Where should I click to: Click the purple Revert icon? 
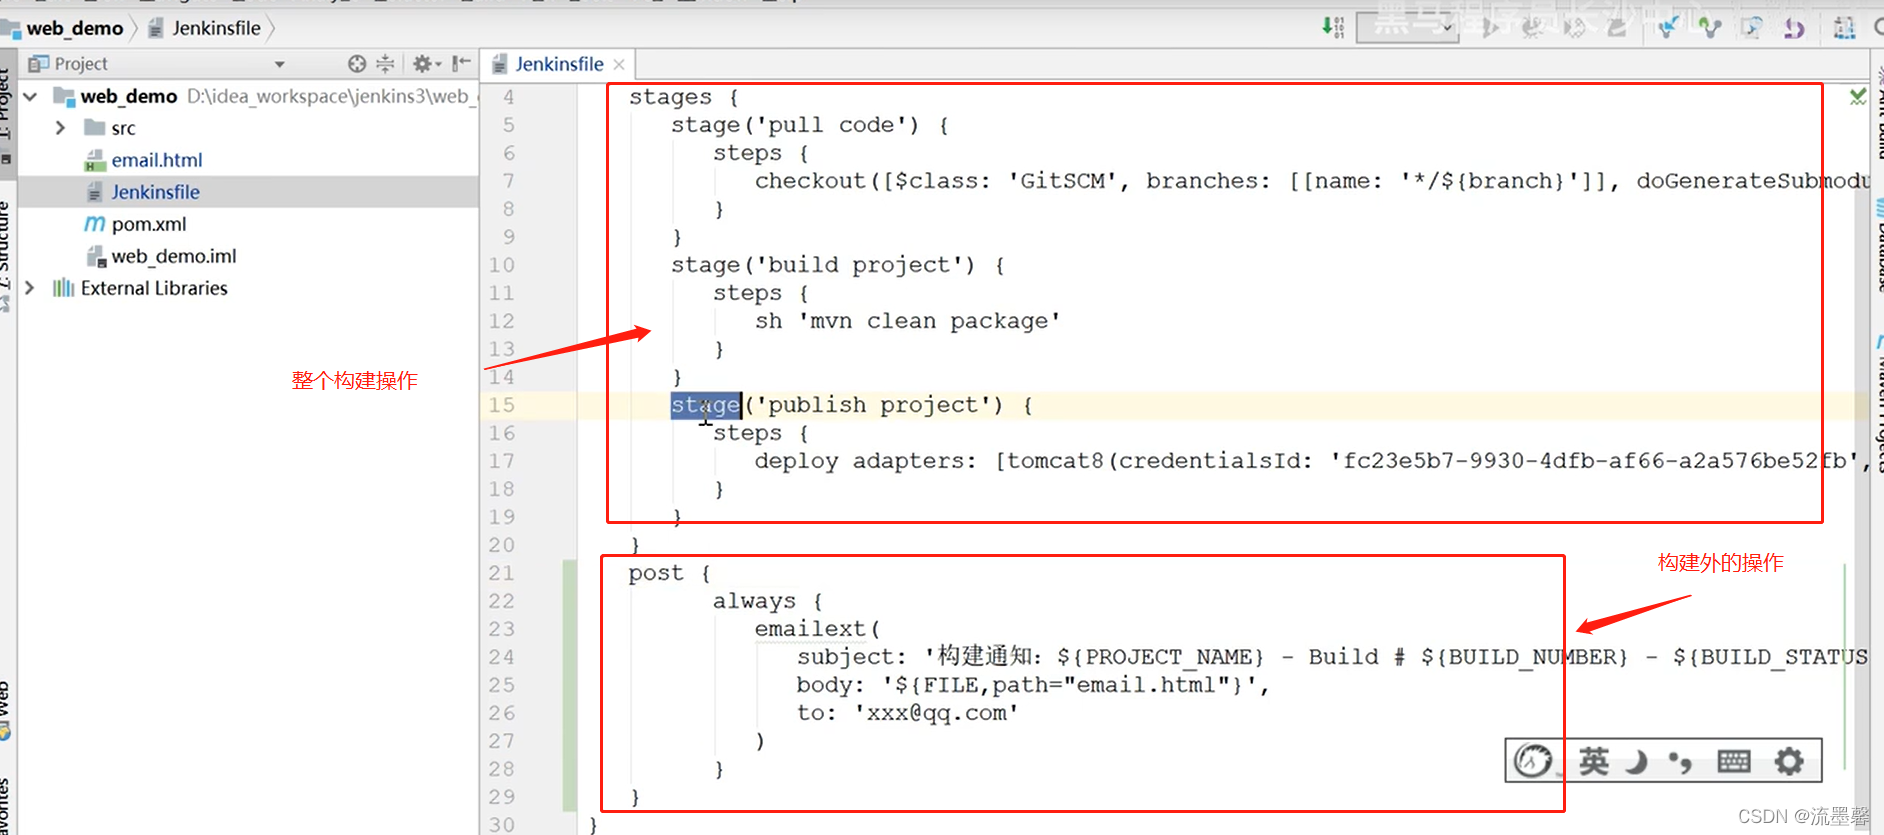(x=1794, y=28)
